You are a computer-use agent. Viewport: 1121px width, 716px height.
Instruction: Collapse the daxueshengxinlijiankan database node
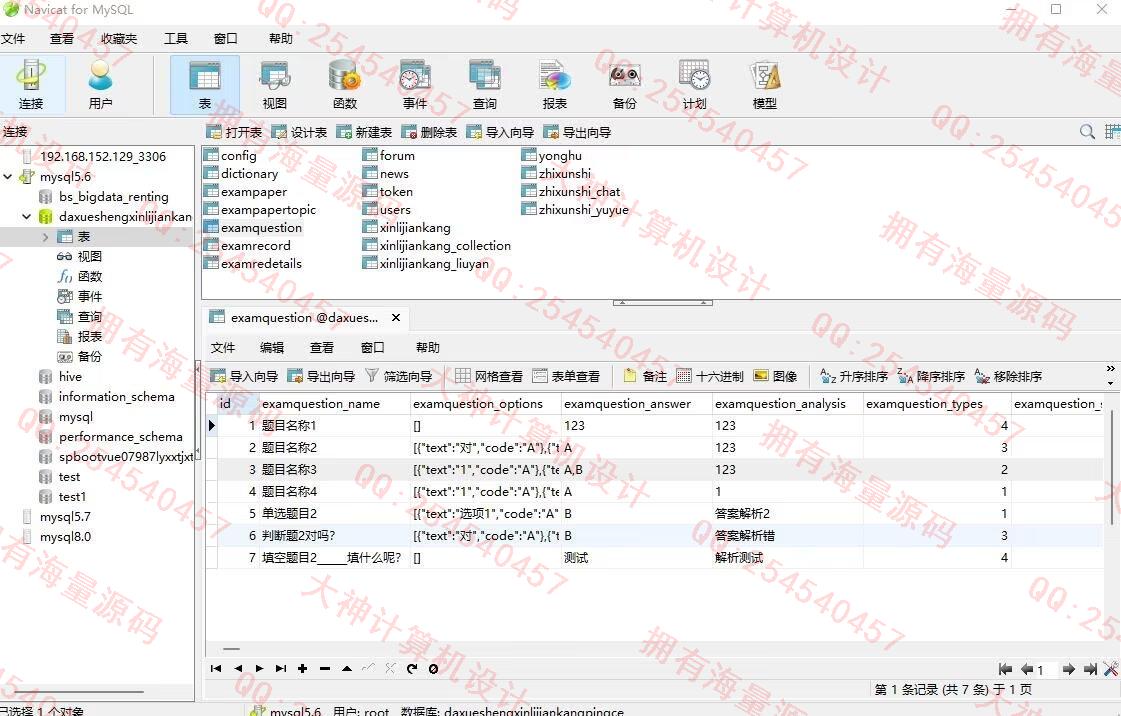click(x=26, y=217)
